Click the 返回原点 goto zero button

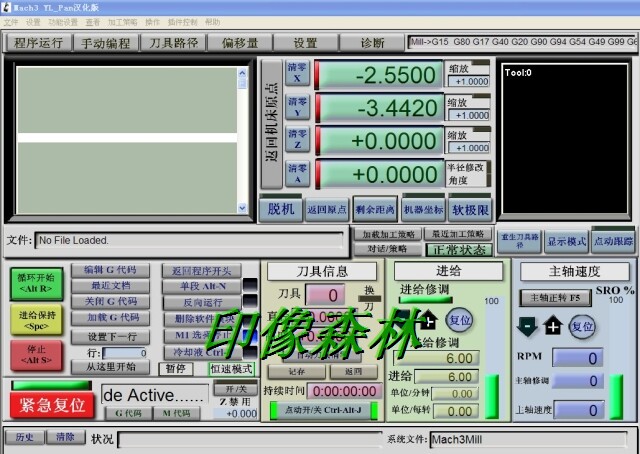point(327,210)
